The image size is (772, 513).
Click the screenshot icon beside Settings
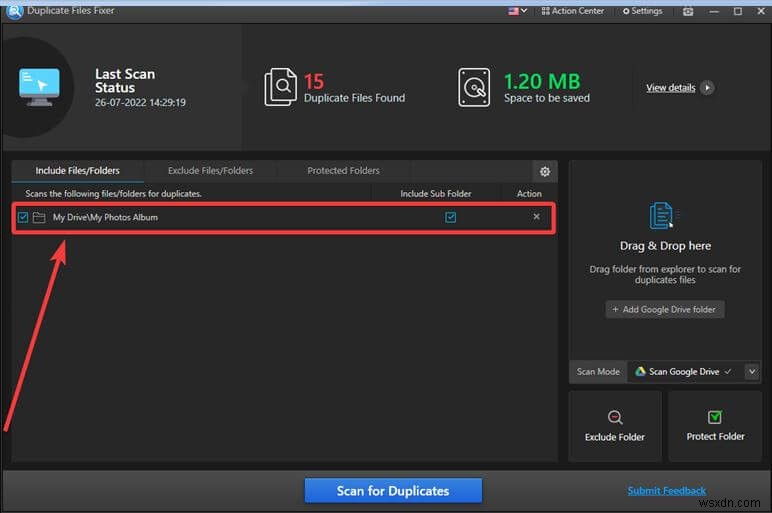688,11
